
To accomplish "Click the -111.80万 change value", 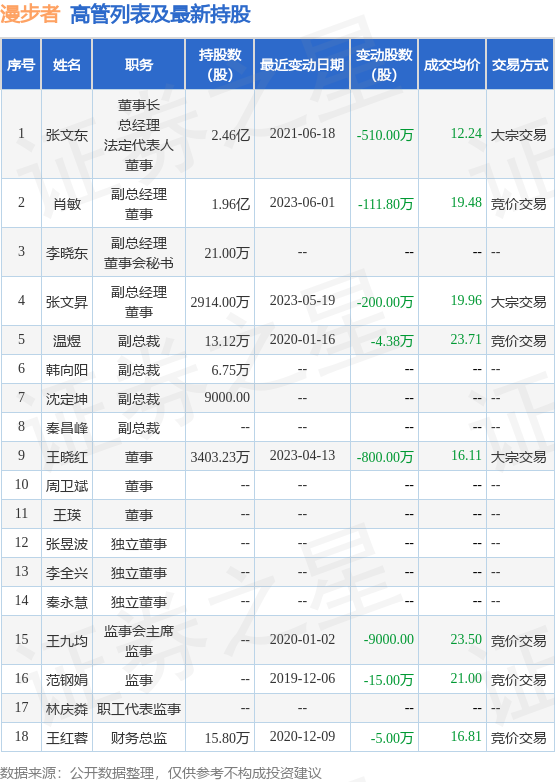I will [385, 203].
